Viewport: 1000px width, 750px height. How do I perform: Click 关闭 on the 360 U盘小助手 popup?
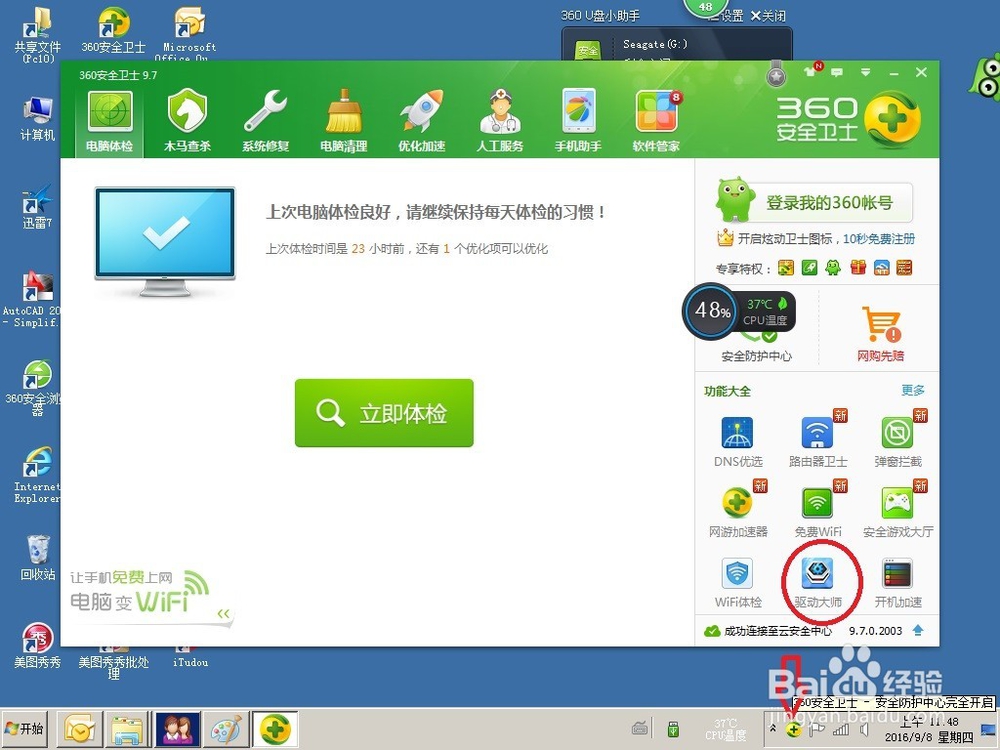tap(768, 16)
